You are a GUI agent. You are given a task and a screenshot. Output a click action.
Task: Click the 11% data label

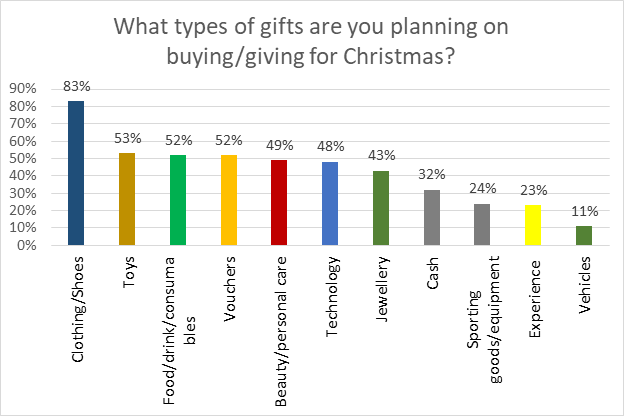[585, 211]
